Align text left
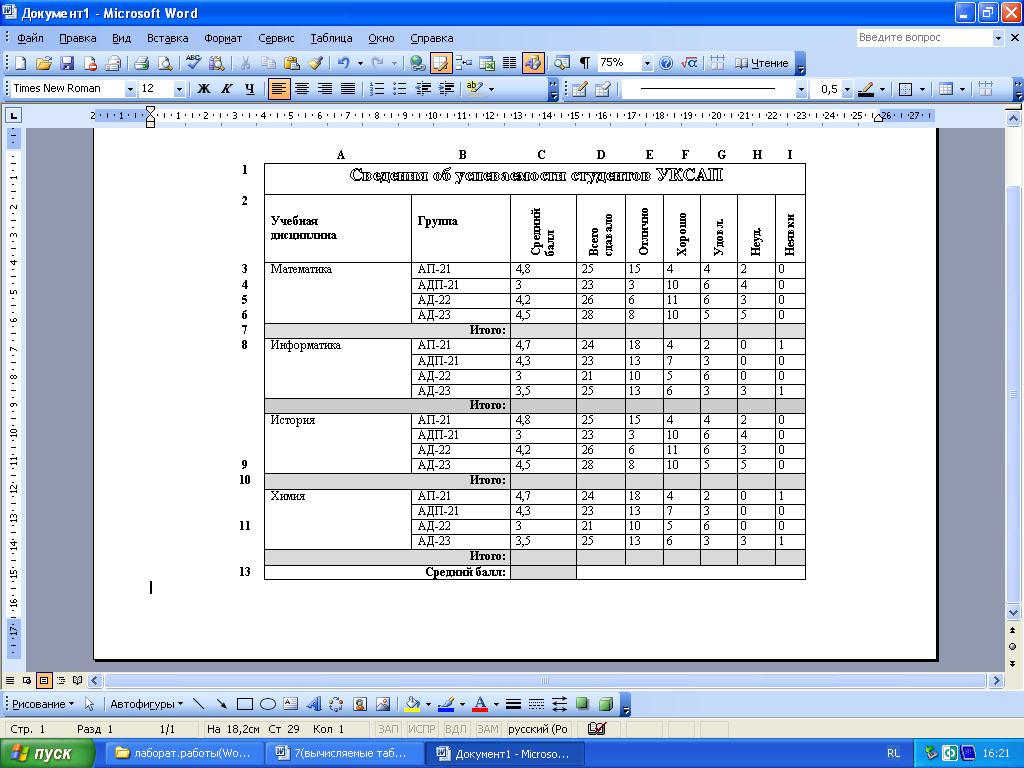The image size is (1024, 768). click(x=279, y=89)
